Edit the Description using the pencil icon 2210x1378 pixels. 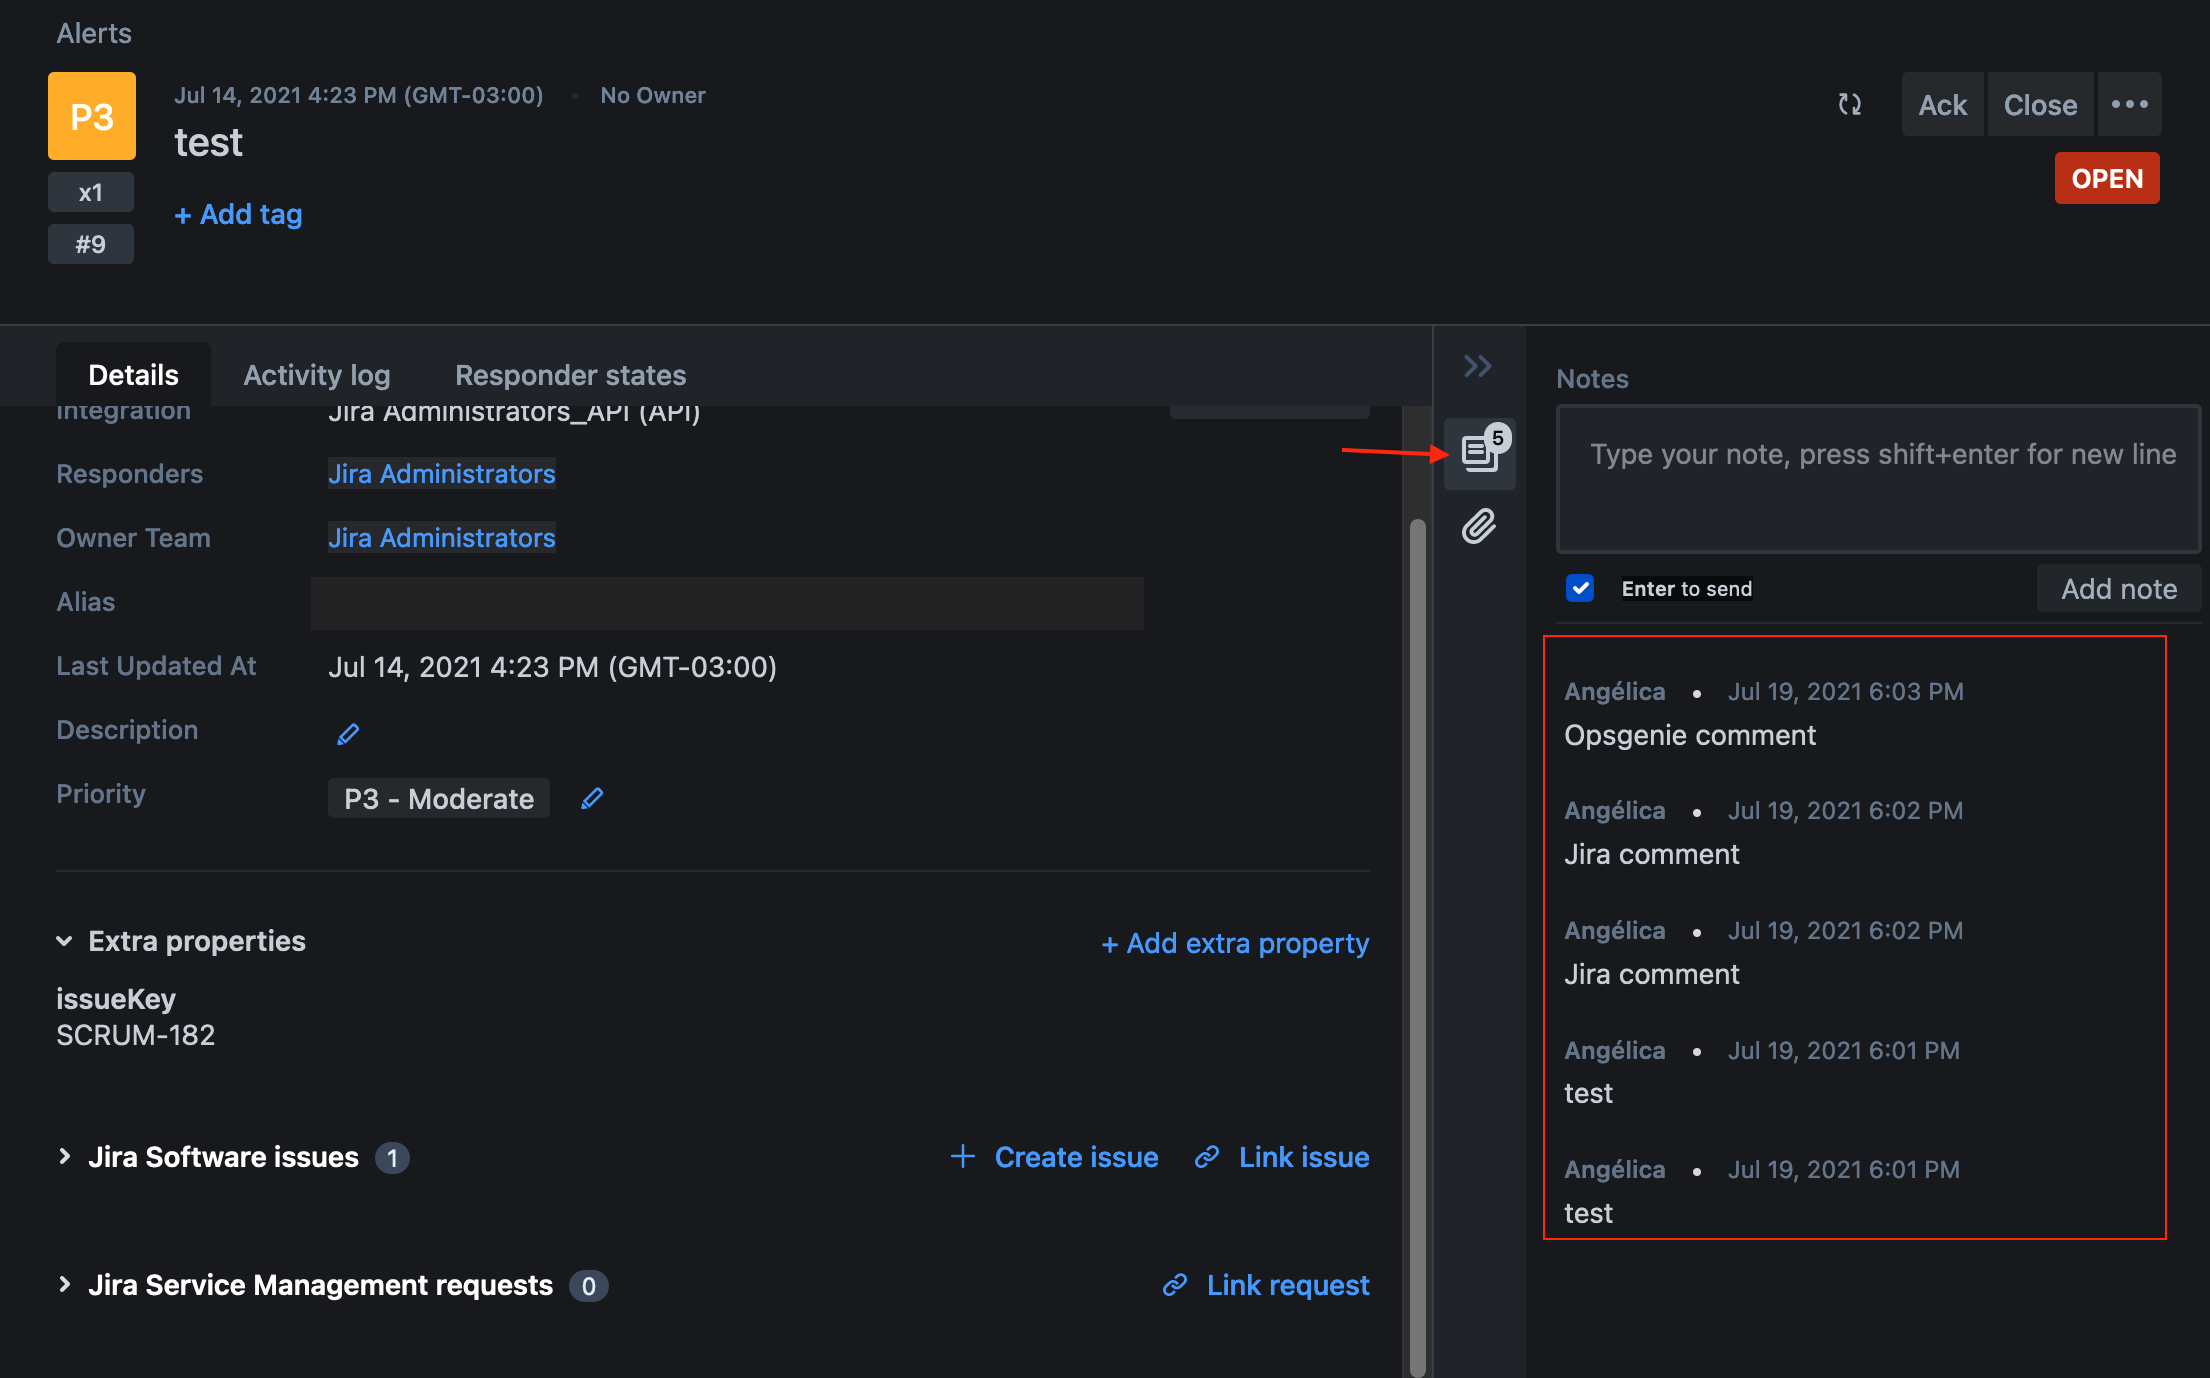[348, 733]
